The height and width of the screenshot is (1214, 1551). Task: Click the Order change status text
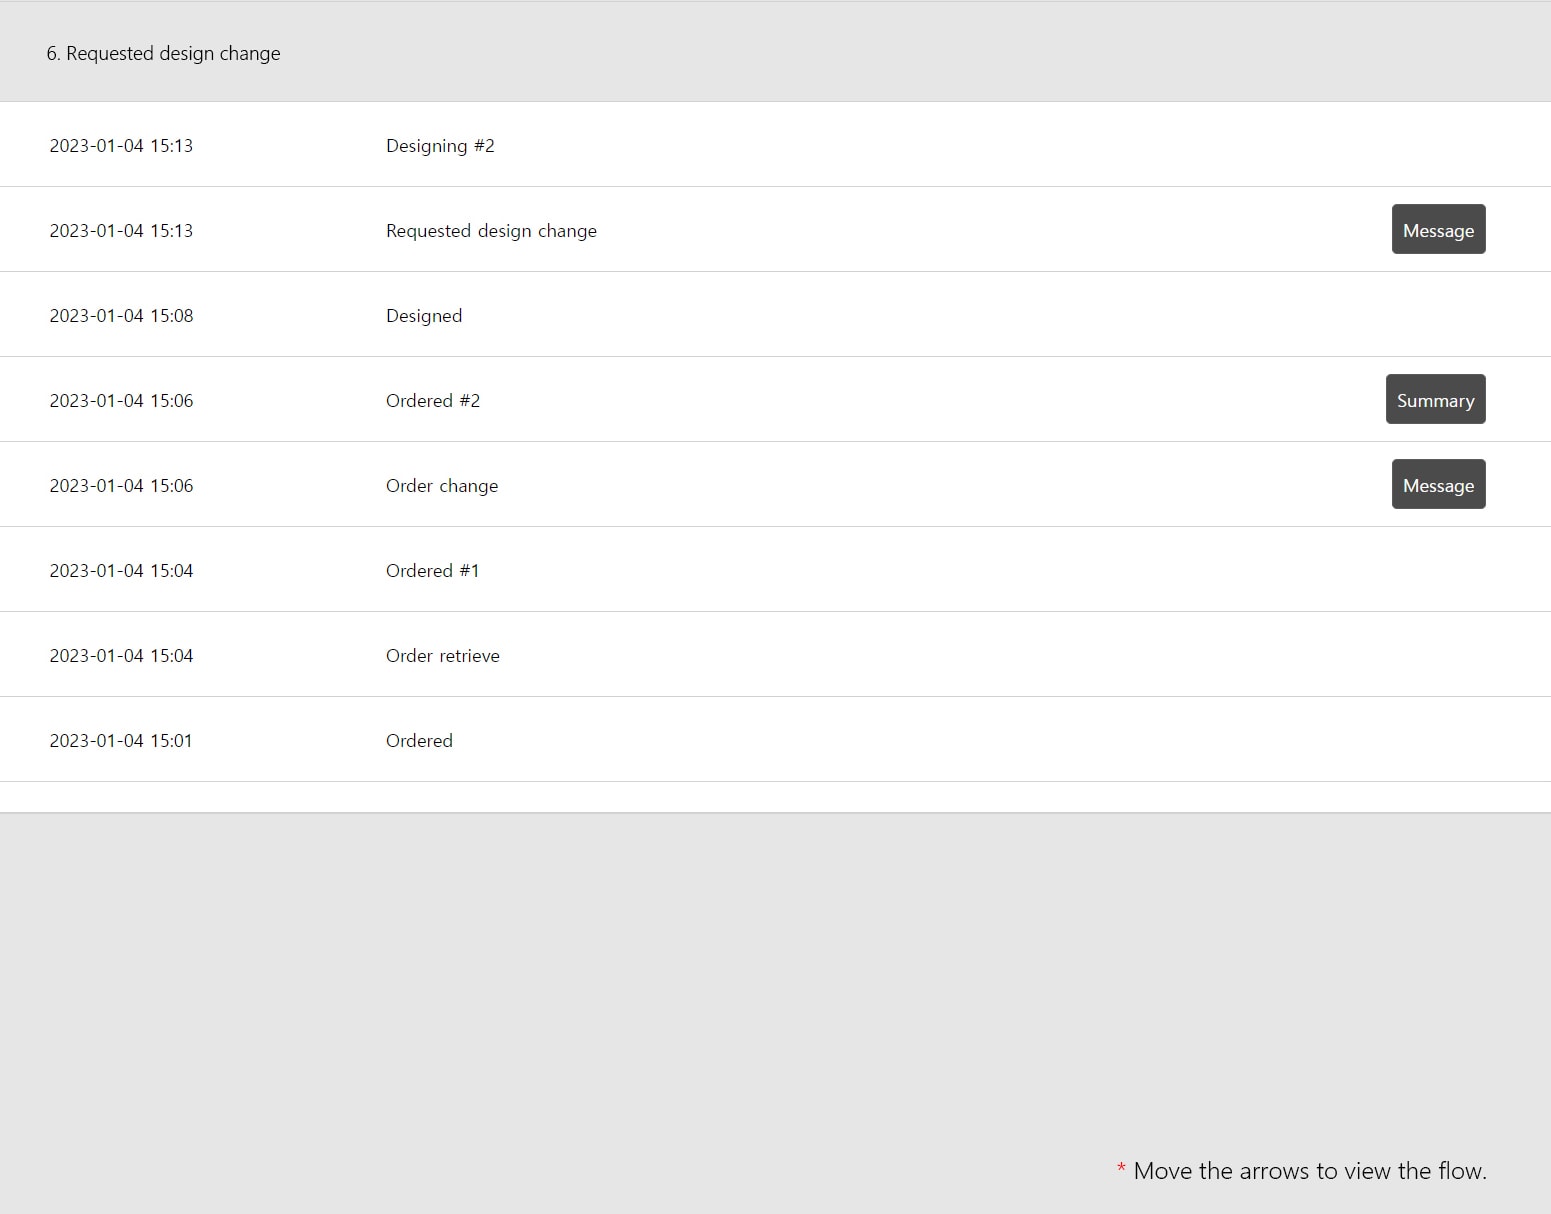[442, 486]
